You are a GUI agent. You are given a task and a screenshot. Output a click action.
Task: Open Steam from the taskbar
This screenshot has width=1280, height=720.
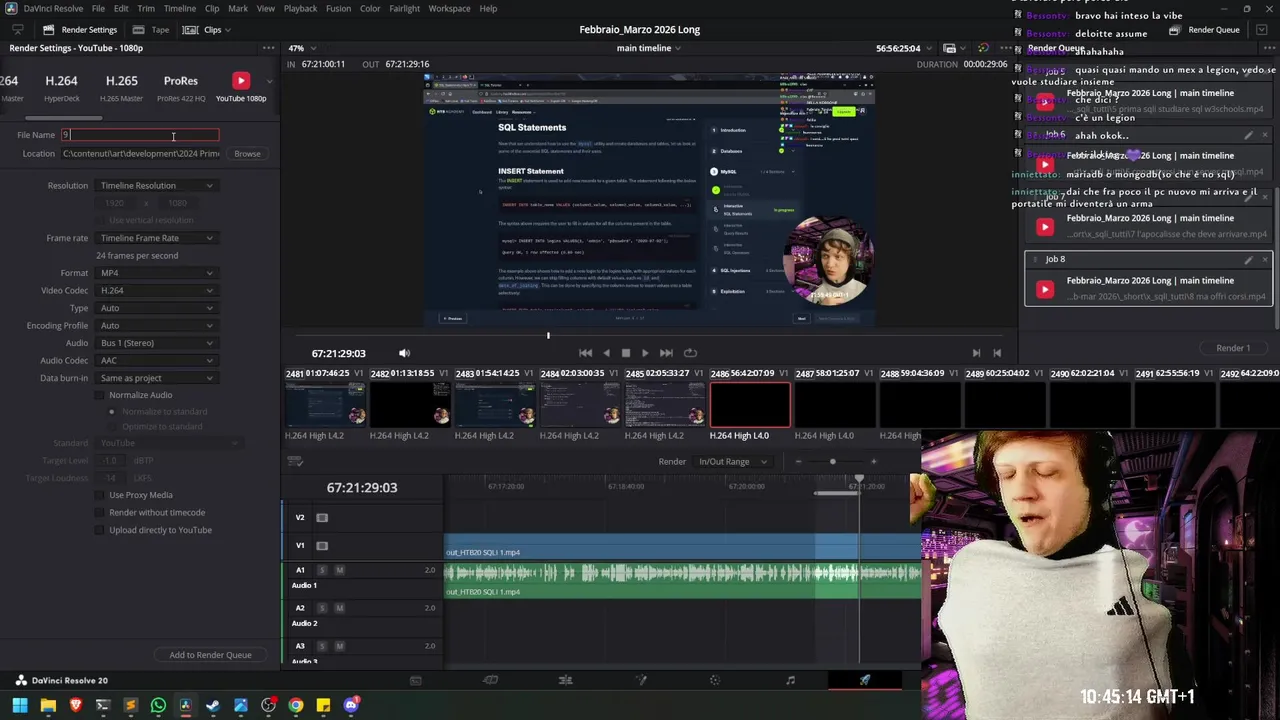click(213, 705)
